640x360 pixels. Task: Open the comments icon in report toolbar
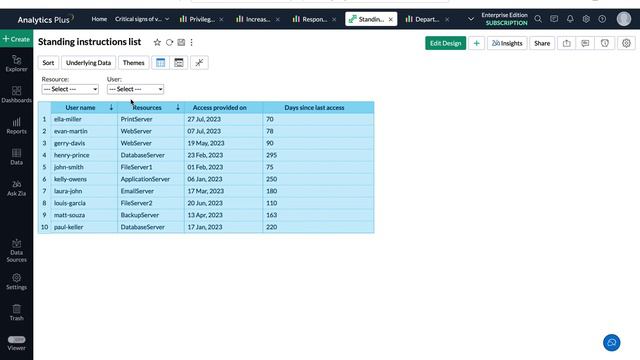click(x=585, y=43)
